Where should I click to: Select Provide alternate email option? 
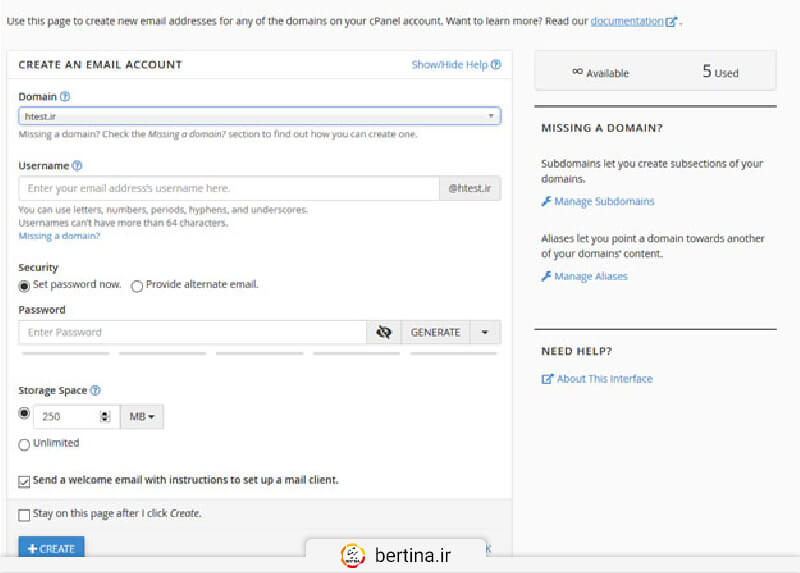(137, 285)
